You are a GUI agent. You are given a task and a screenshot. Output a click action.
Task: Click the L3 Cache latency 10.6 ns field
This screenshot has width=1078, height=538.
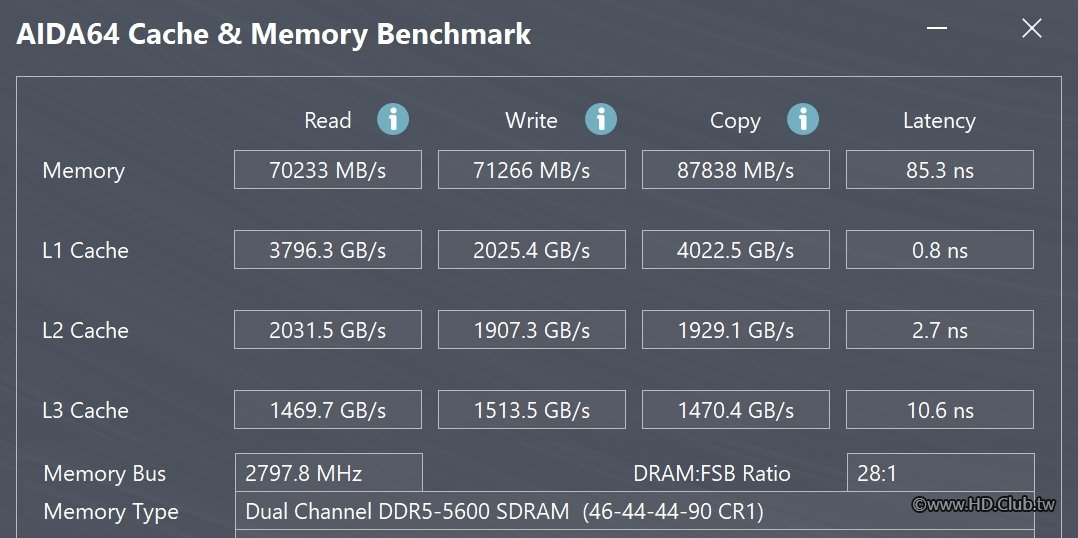tap(939, 410)
